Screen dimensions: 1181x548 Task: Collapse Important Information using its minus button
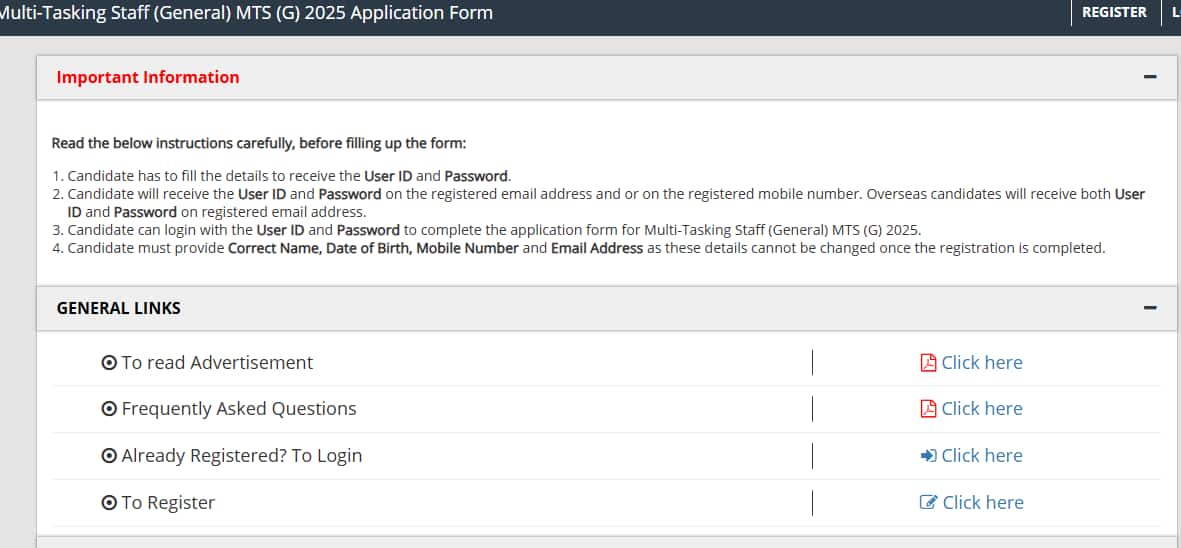pos(1150,77)
